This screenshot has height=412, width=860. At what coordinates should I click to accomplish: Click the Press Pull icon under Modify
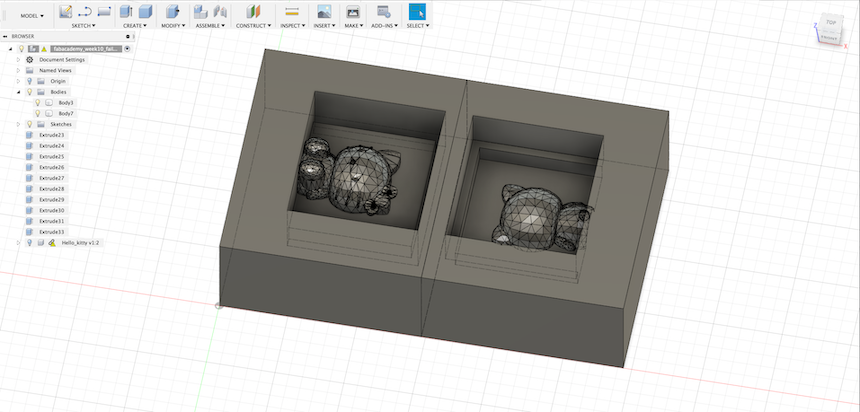click(172, 11)
